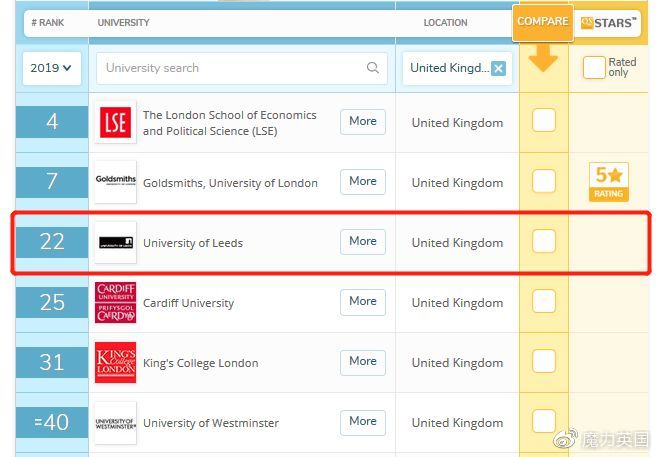657x457 pixels.
Task: Open the 2019 year dropdown
Action: click(x=52, y=68)
